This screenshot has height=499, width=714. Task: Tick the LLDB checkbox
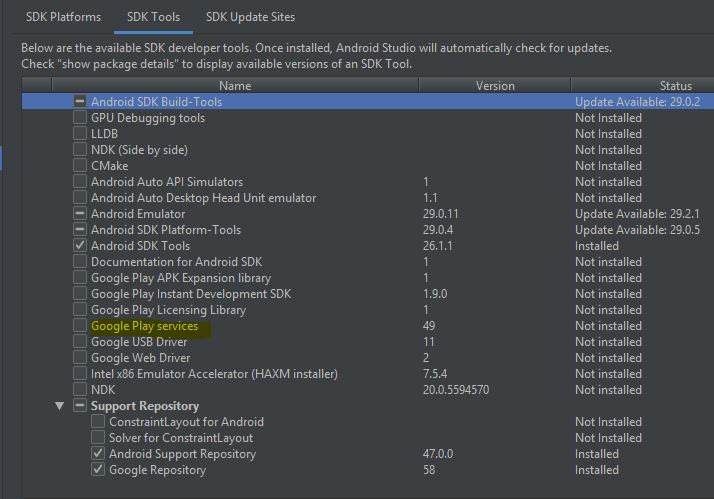(x=80, y=134)
